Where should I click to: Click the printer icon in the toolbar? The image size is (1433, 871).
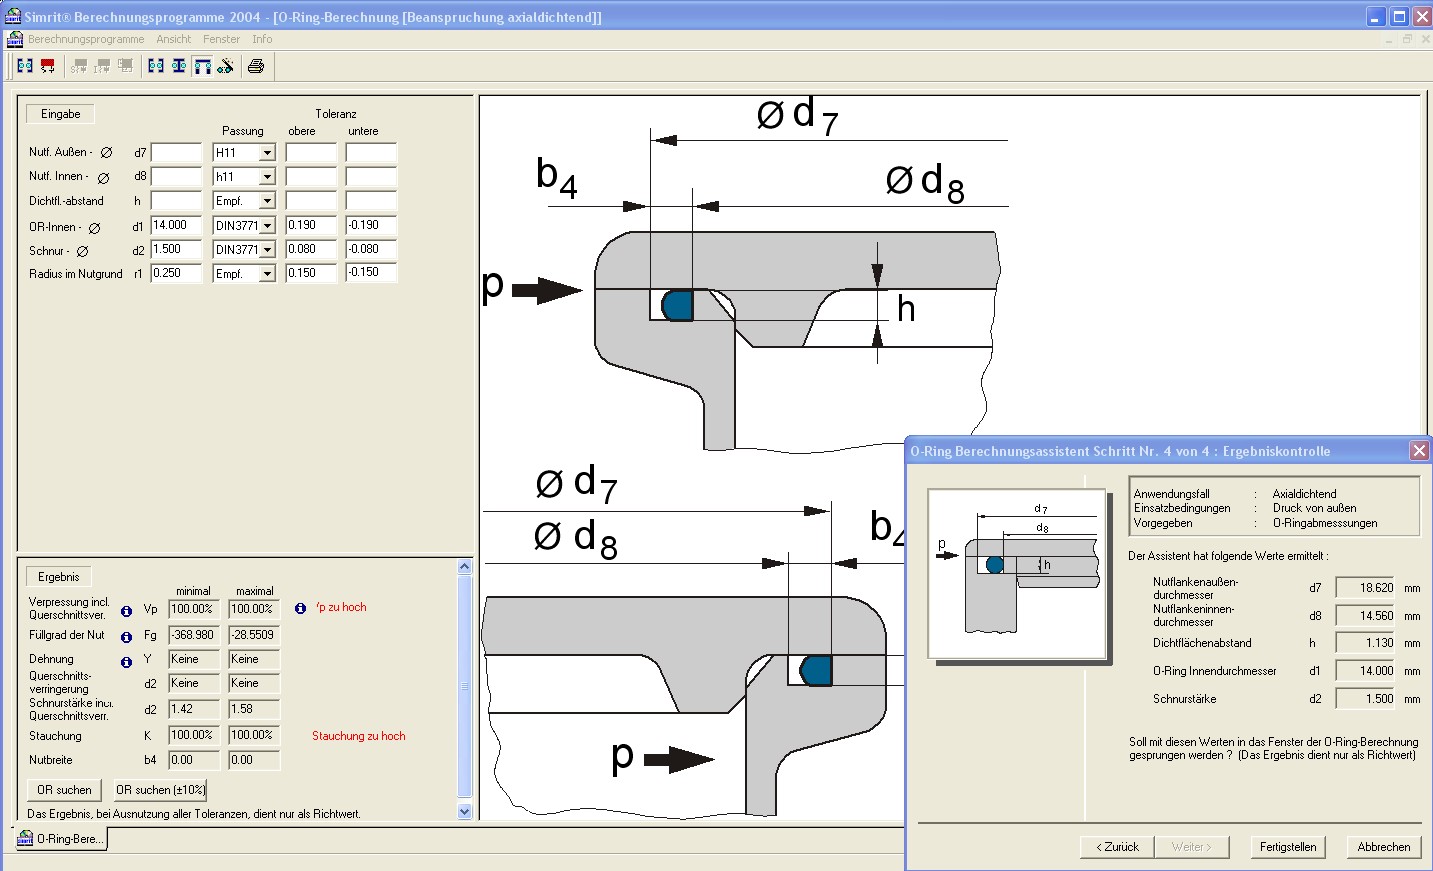tap(256, 66)
